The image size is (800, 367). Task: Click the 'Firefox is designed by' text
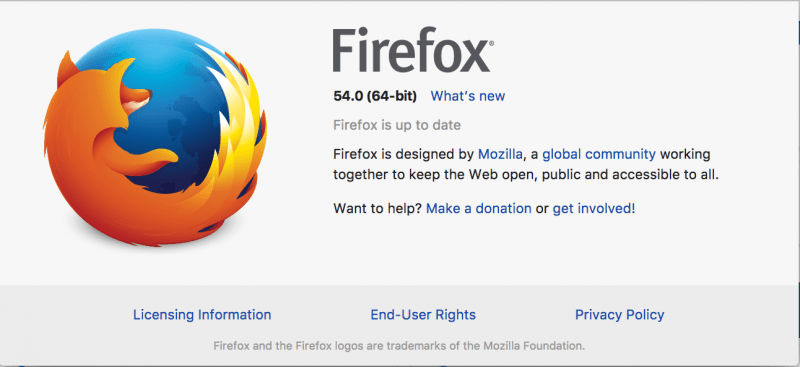[x=403, y=154]
